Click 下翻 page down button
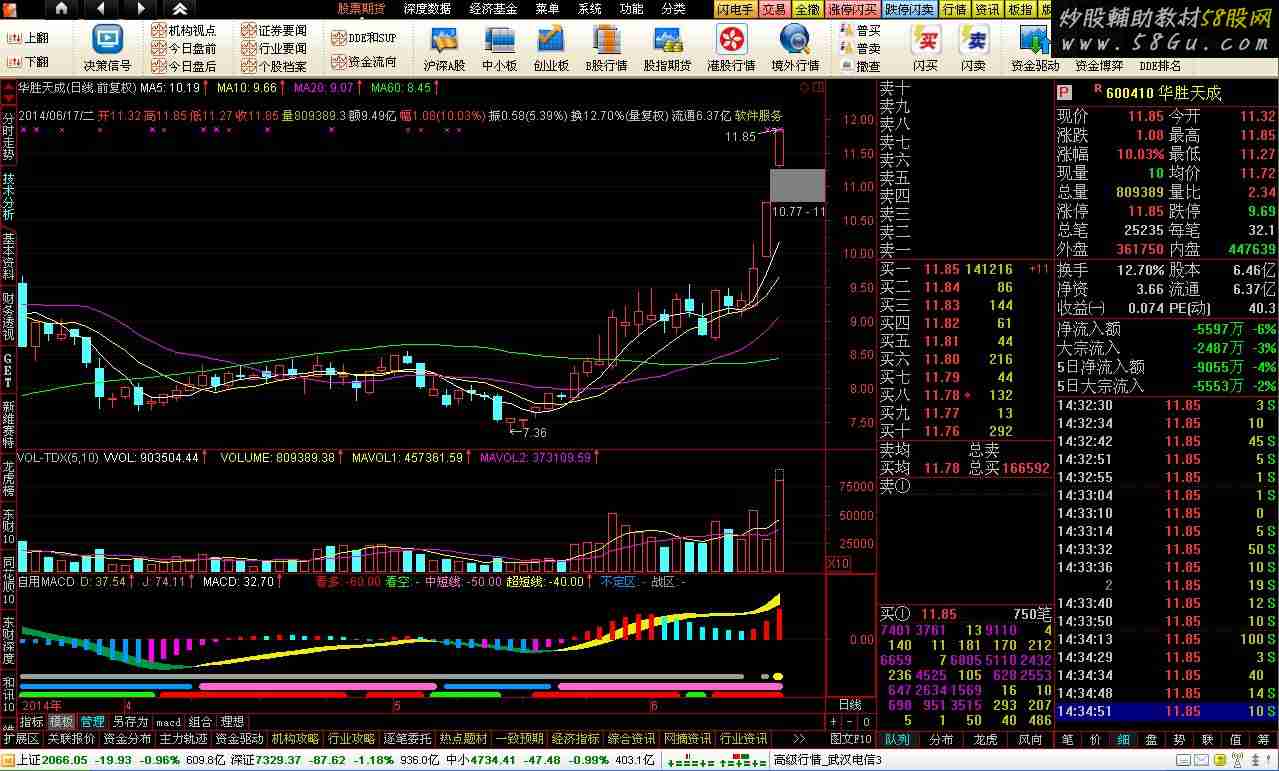The image size is (1279, 771). (x=28, y=62)
